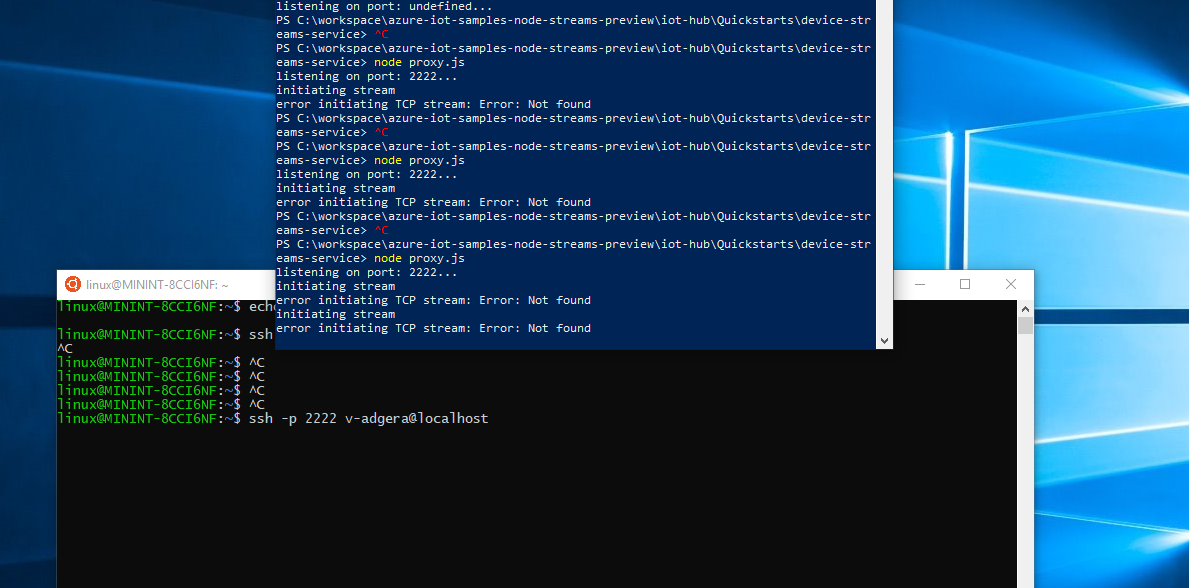Maximize the linux@MININT-8CCI6NF terminal window

[964, 284]
